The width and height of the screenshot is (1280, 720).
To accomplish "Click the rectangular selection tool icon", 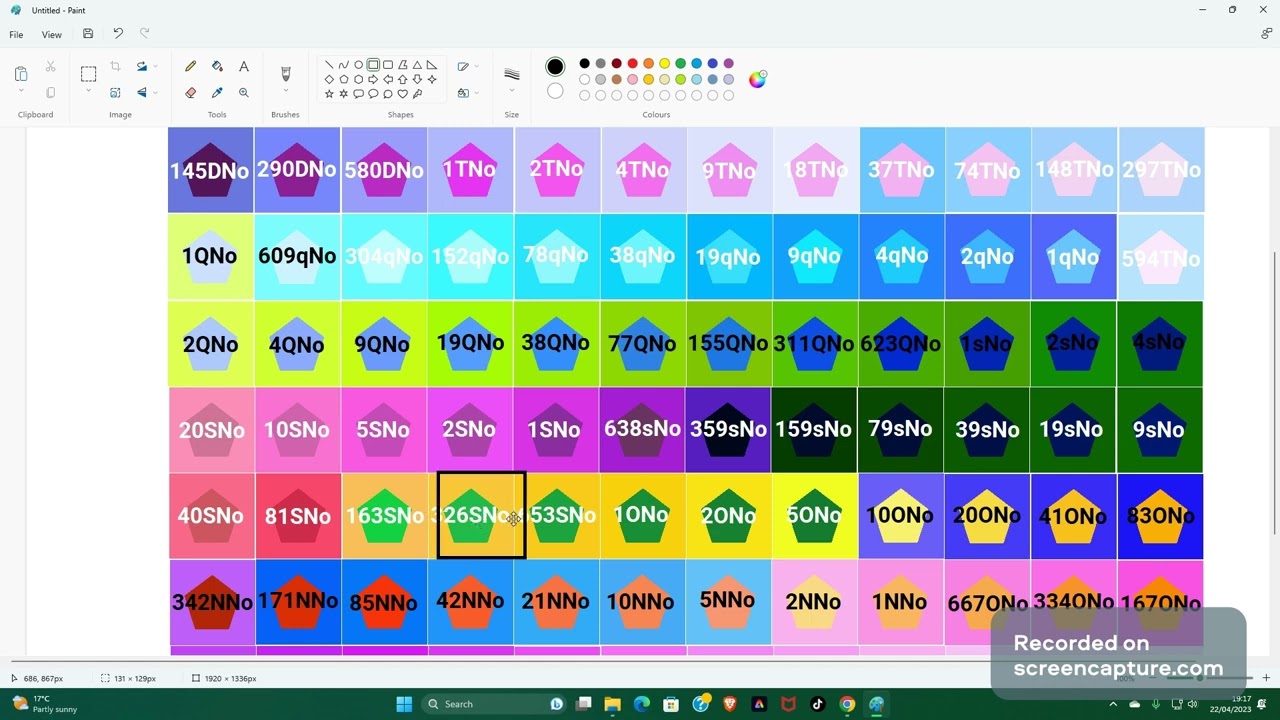I will (x=88, y=74).
